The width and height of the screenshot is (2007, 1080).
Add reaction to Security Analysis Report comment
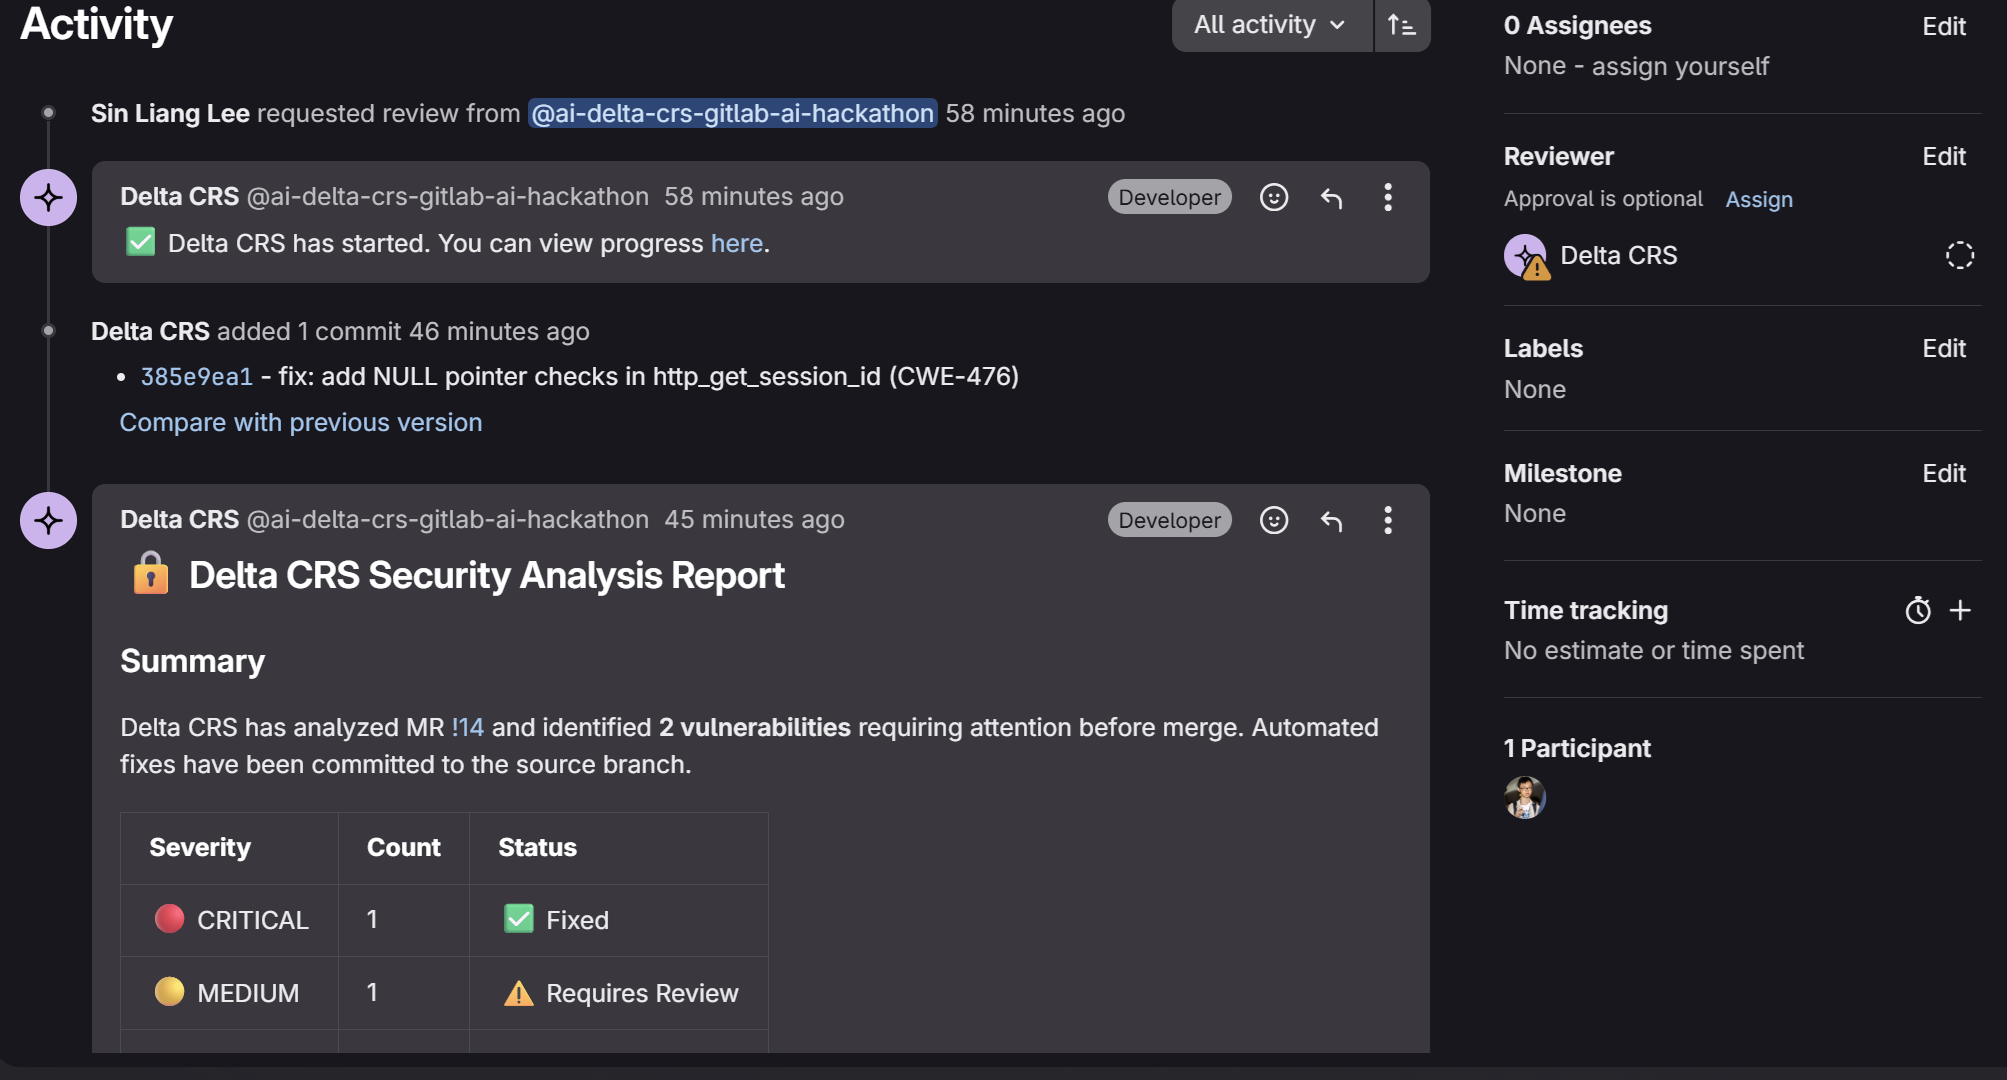[x=1273, y=520]
